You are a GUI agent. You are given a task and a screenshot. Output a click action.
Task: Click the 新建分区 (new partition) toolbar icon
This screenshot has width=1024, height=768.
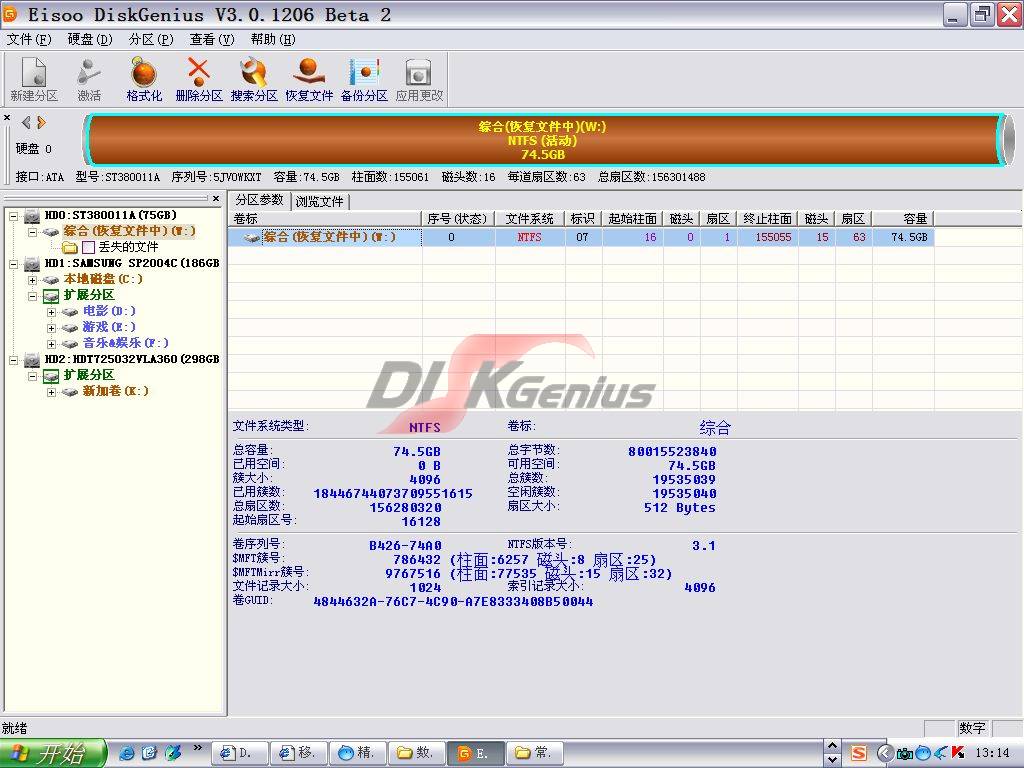click(x=34, y=79)
